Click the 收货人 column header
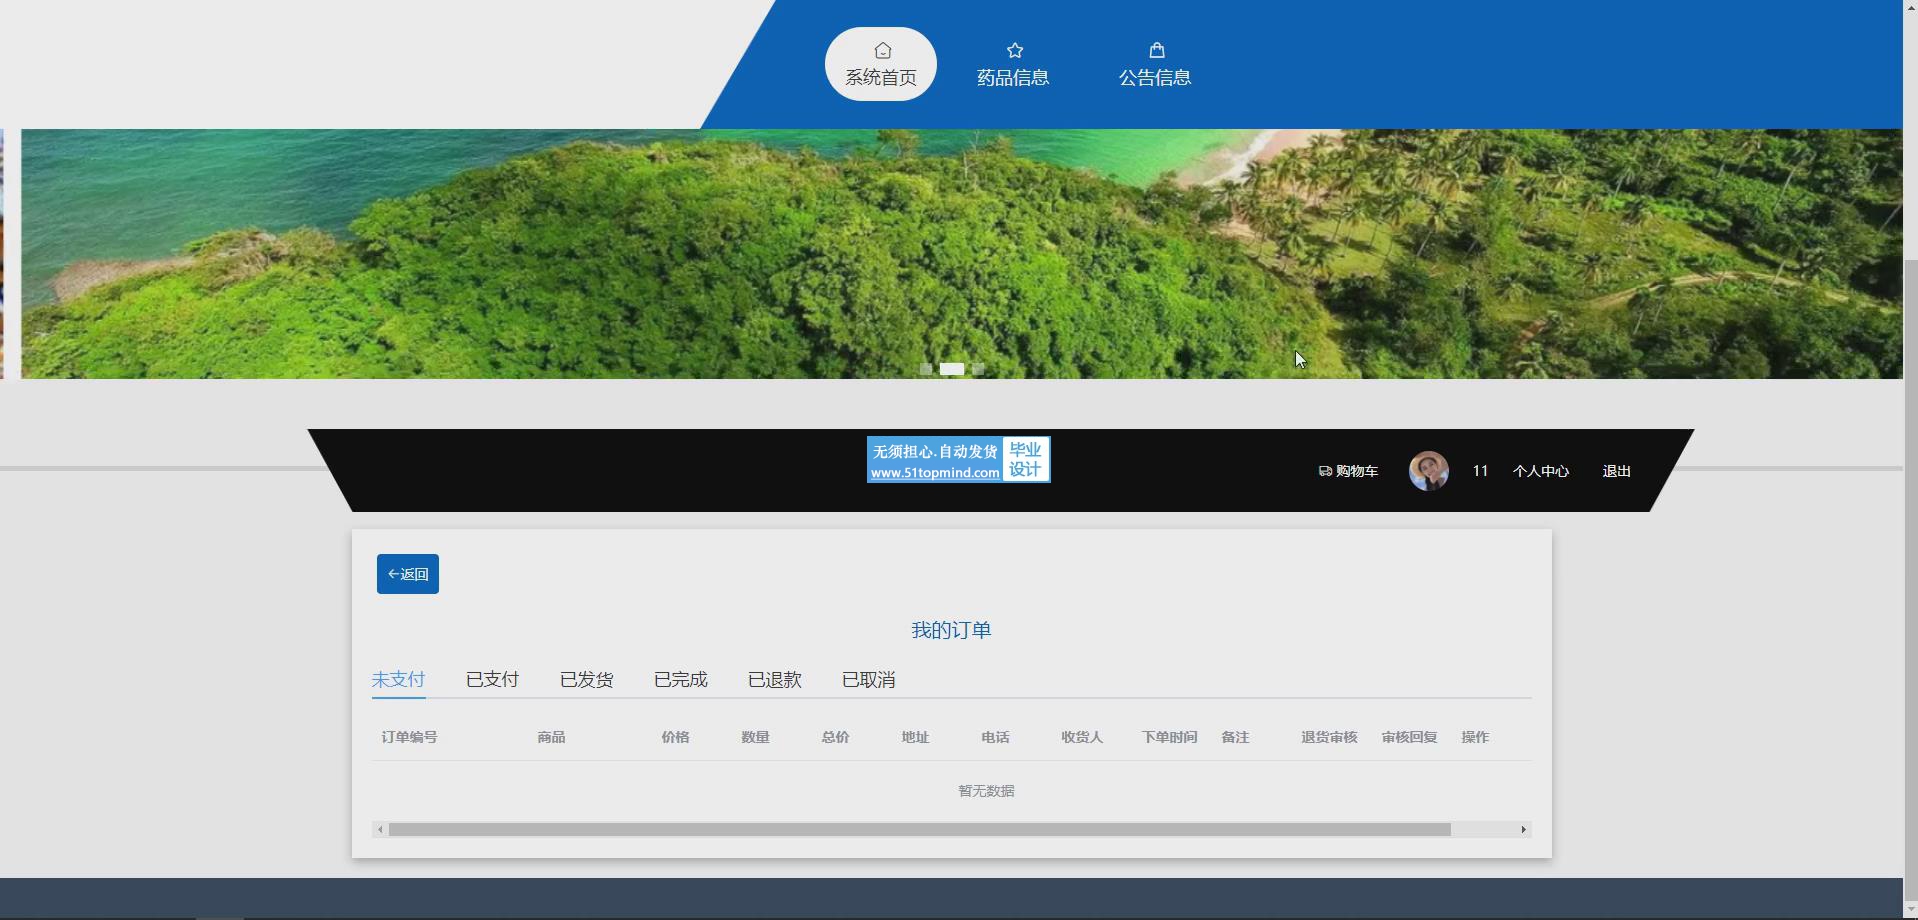The image size is (1918, 920). pos(1082,737)
